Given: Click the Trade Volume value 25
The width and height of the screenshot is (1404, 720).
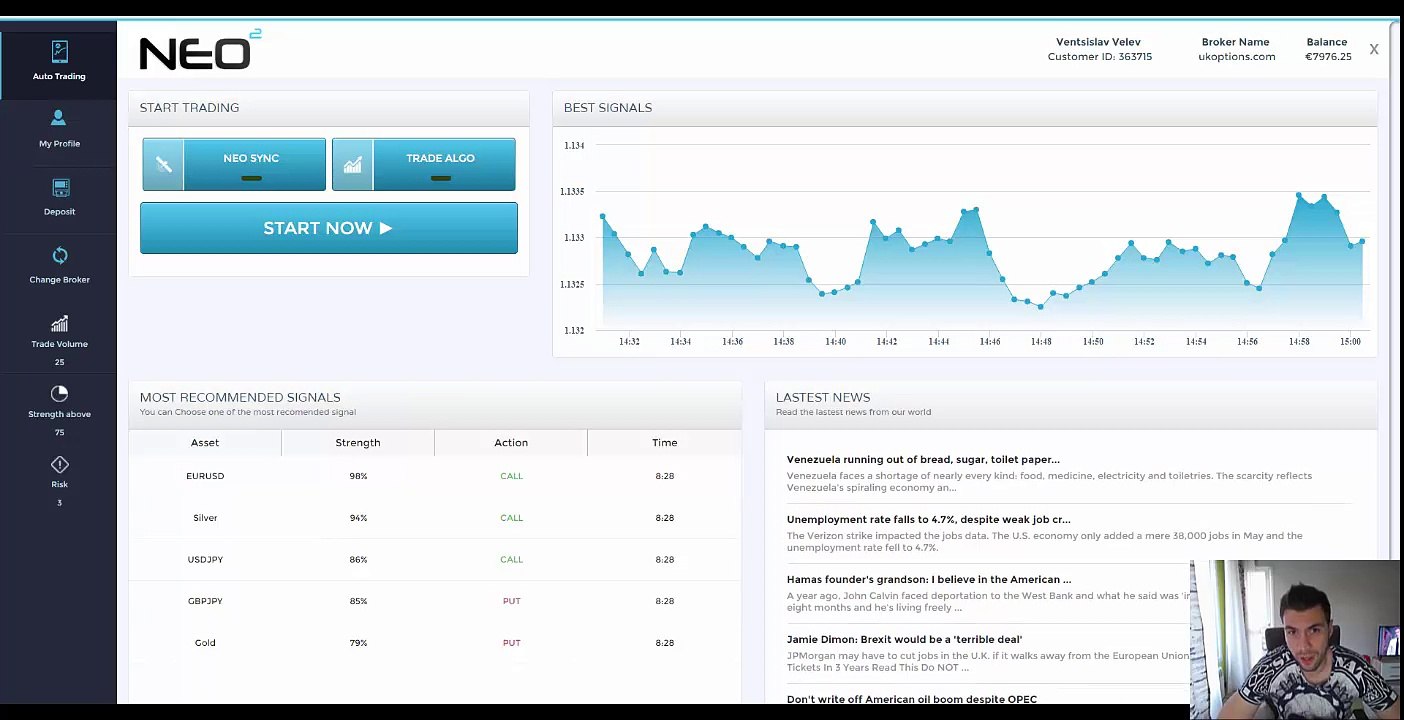Looking at the screenshot, I should point(59,362).
